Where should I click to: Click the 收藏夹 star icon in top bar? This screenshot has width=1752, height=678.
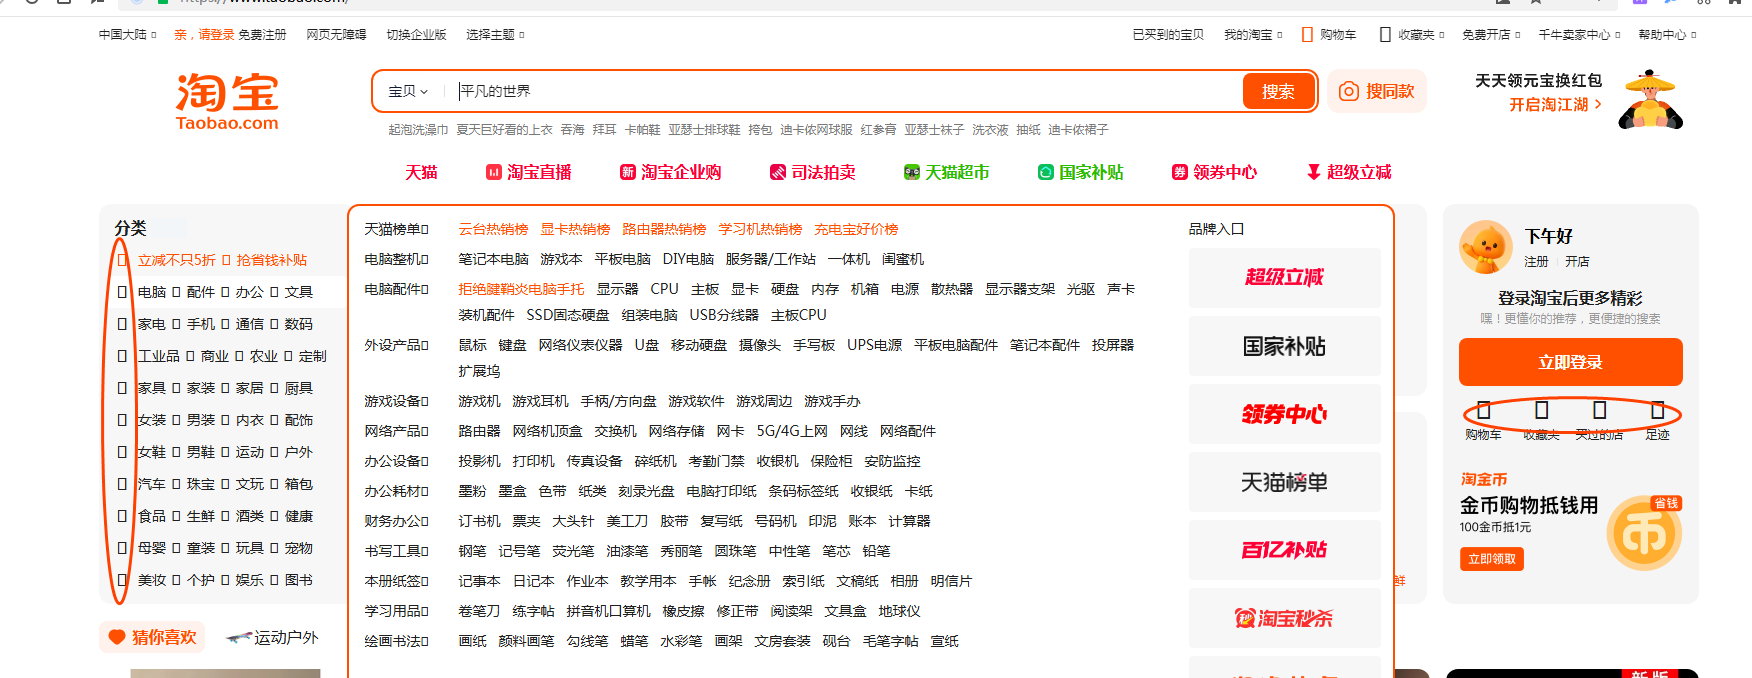click(1385, 35)
